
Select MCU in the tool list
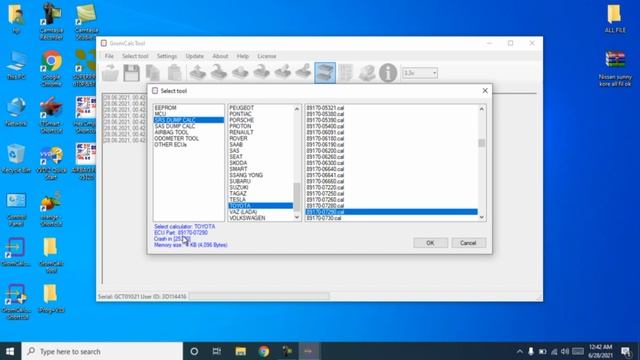189,114
